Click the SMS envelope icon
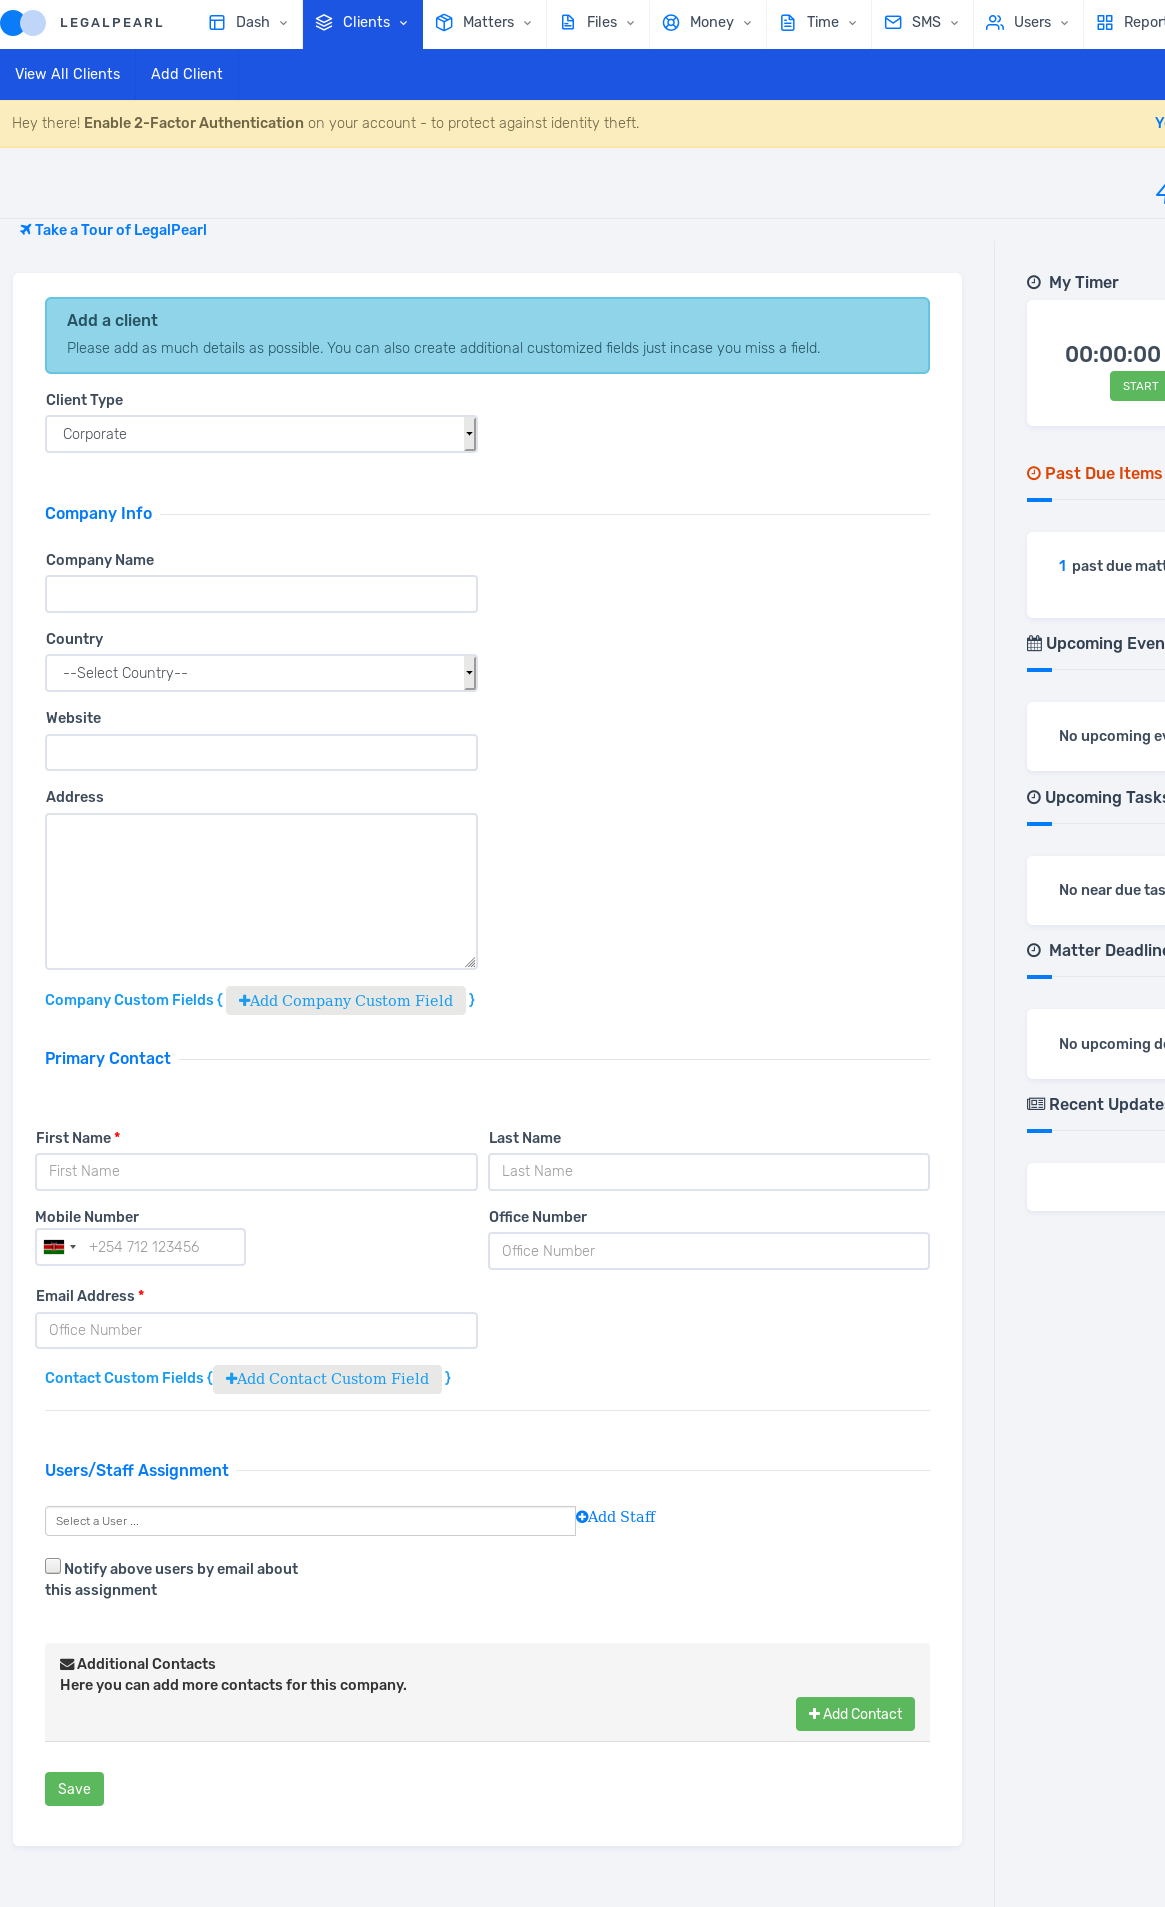Viewport: 1165px width, 1907px height. click(x=893, y=23)
